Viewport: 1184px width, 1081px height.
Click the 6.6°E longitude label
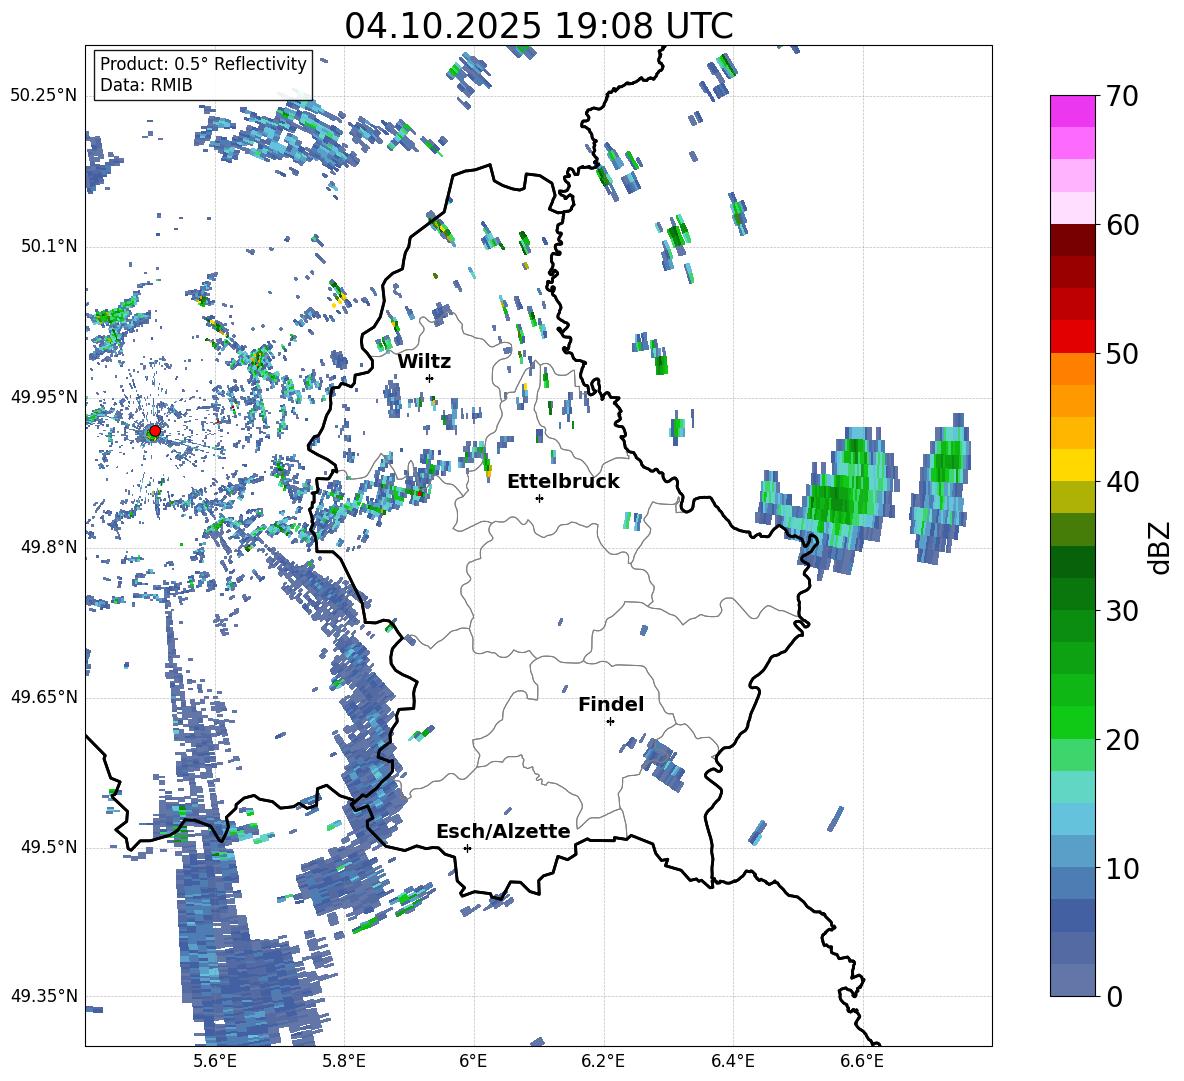[x=862, y=1061]
